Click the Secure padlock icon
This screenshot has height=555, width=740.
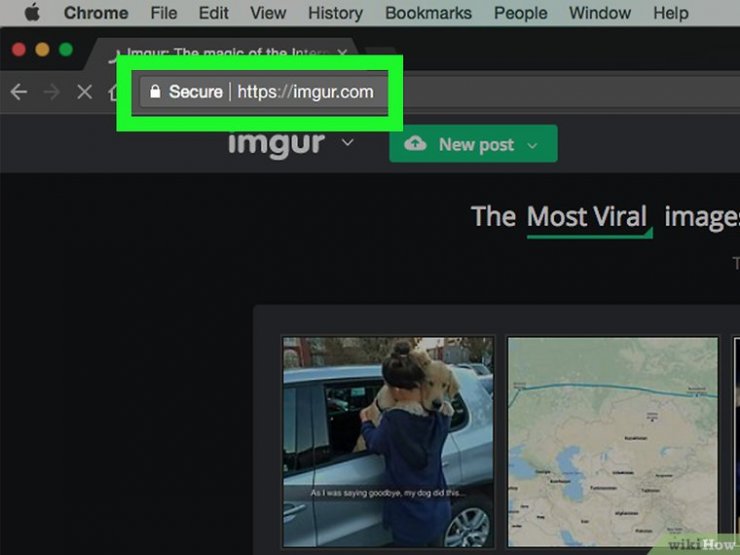click(155, 91)
